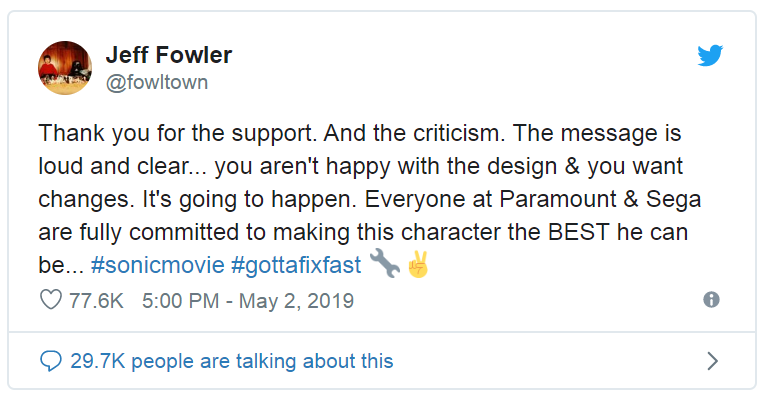Viewport: 767px width, 398px height.
Task: Expand the conversation with the right chevron
Action: coord(713,361)
